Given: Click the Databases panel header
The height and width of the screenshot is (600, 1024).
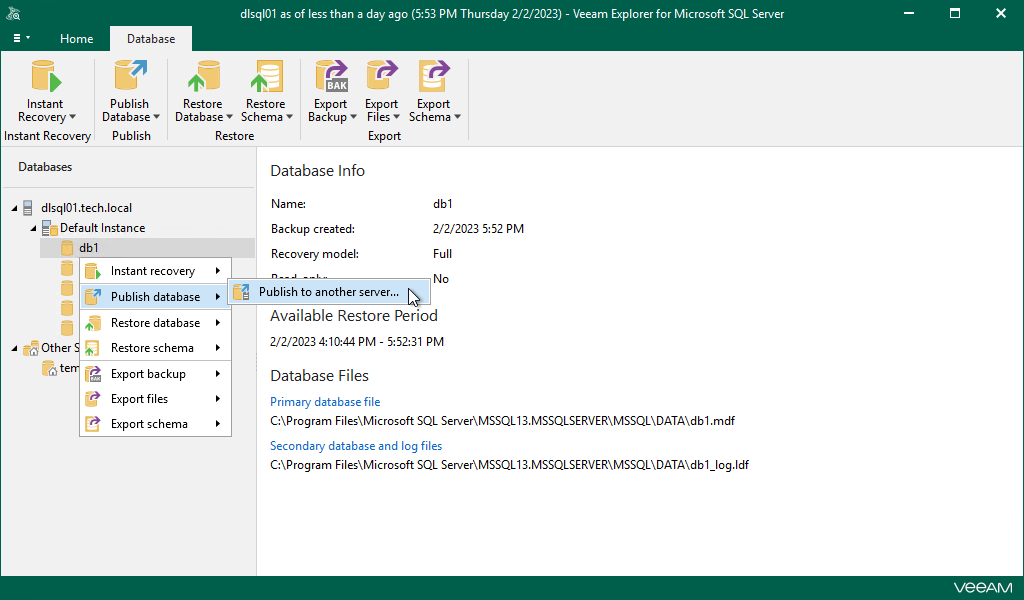Looking at the screenshot, I should point(45,167).
